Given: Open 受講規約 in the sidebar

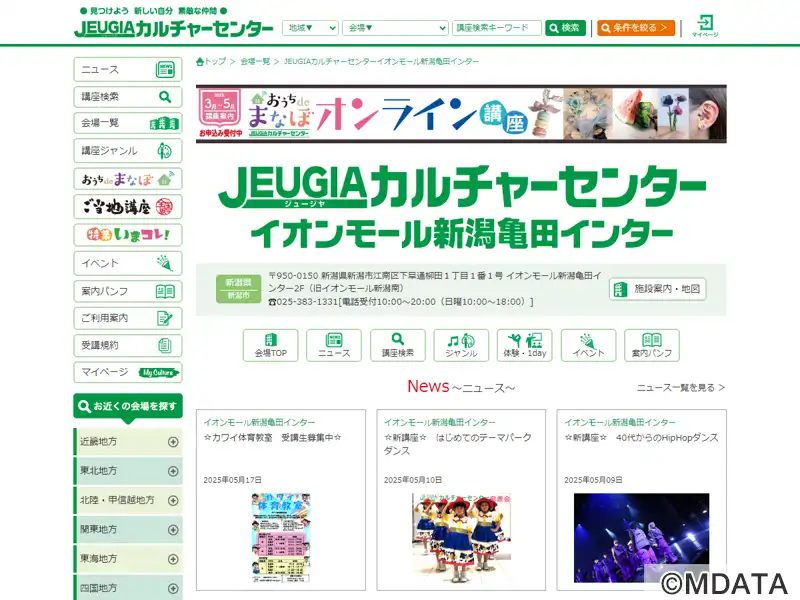Looking at the screenshot, I should (x=128, y=345).
